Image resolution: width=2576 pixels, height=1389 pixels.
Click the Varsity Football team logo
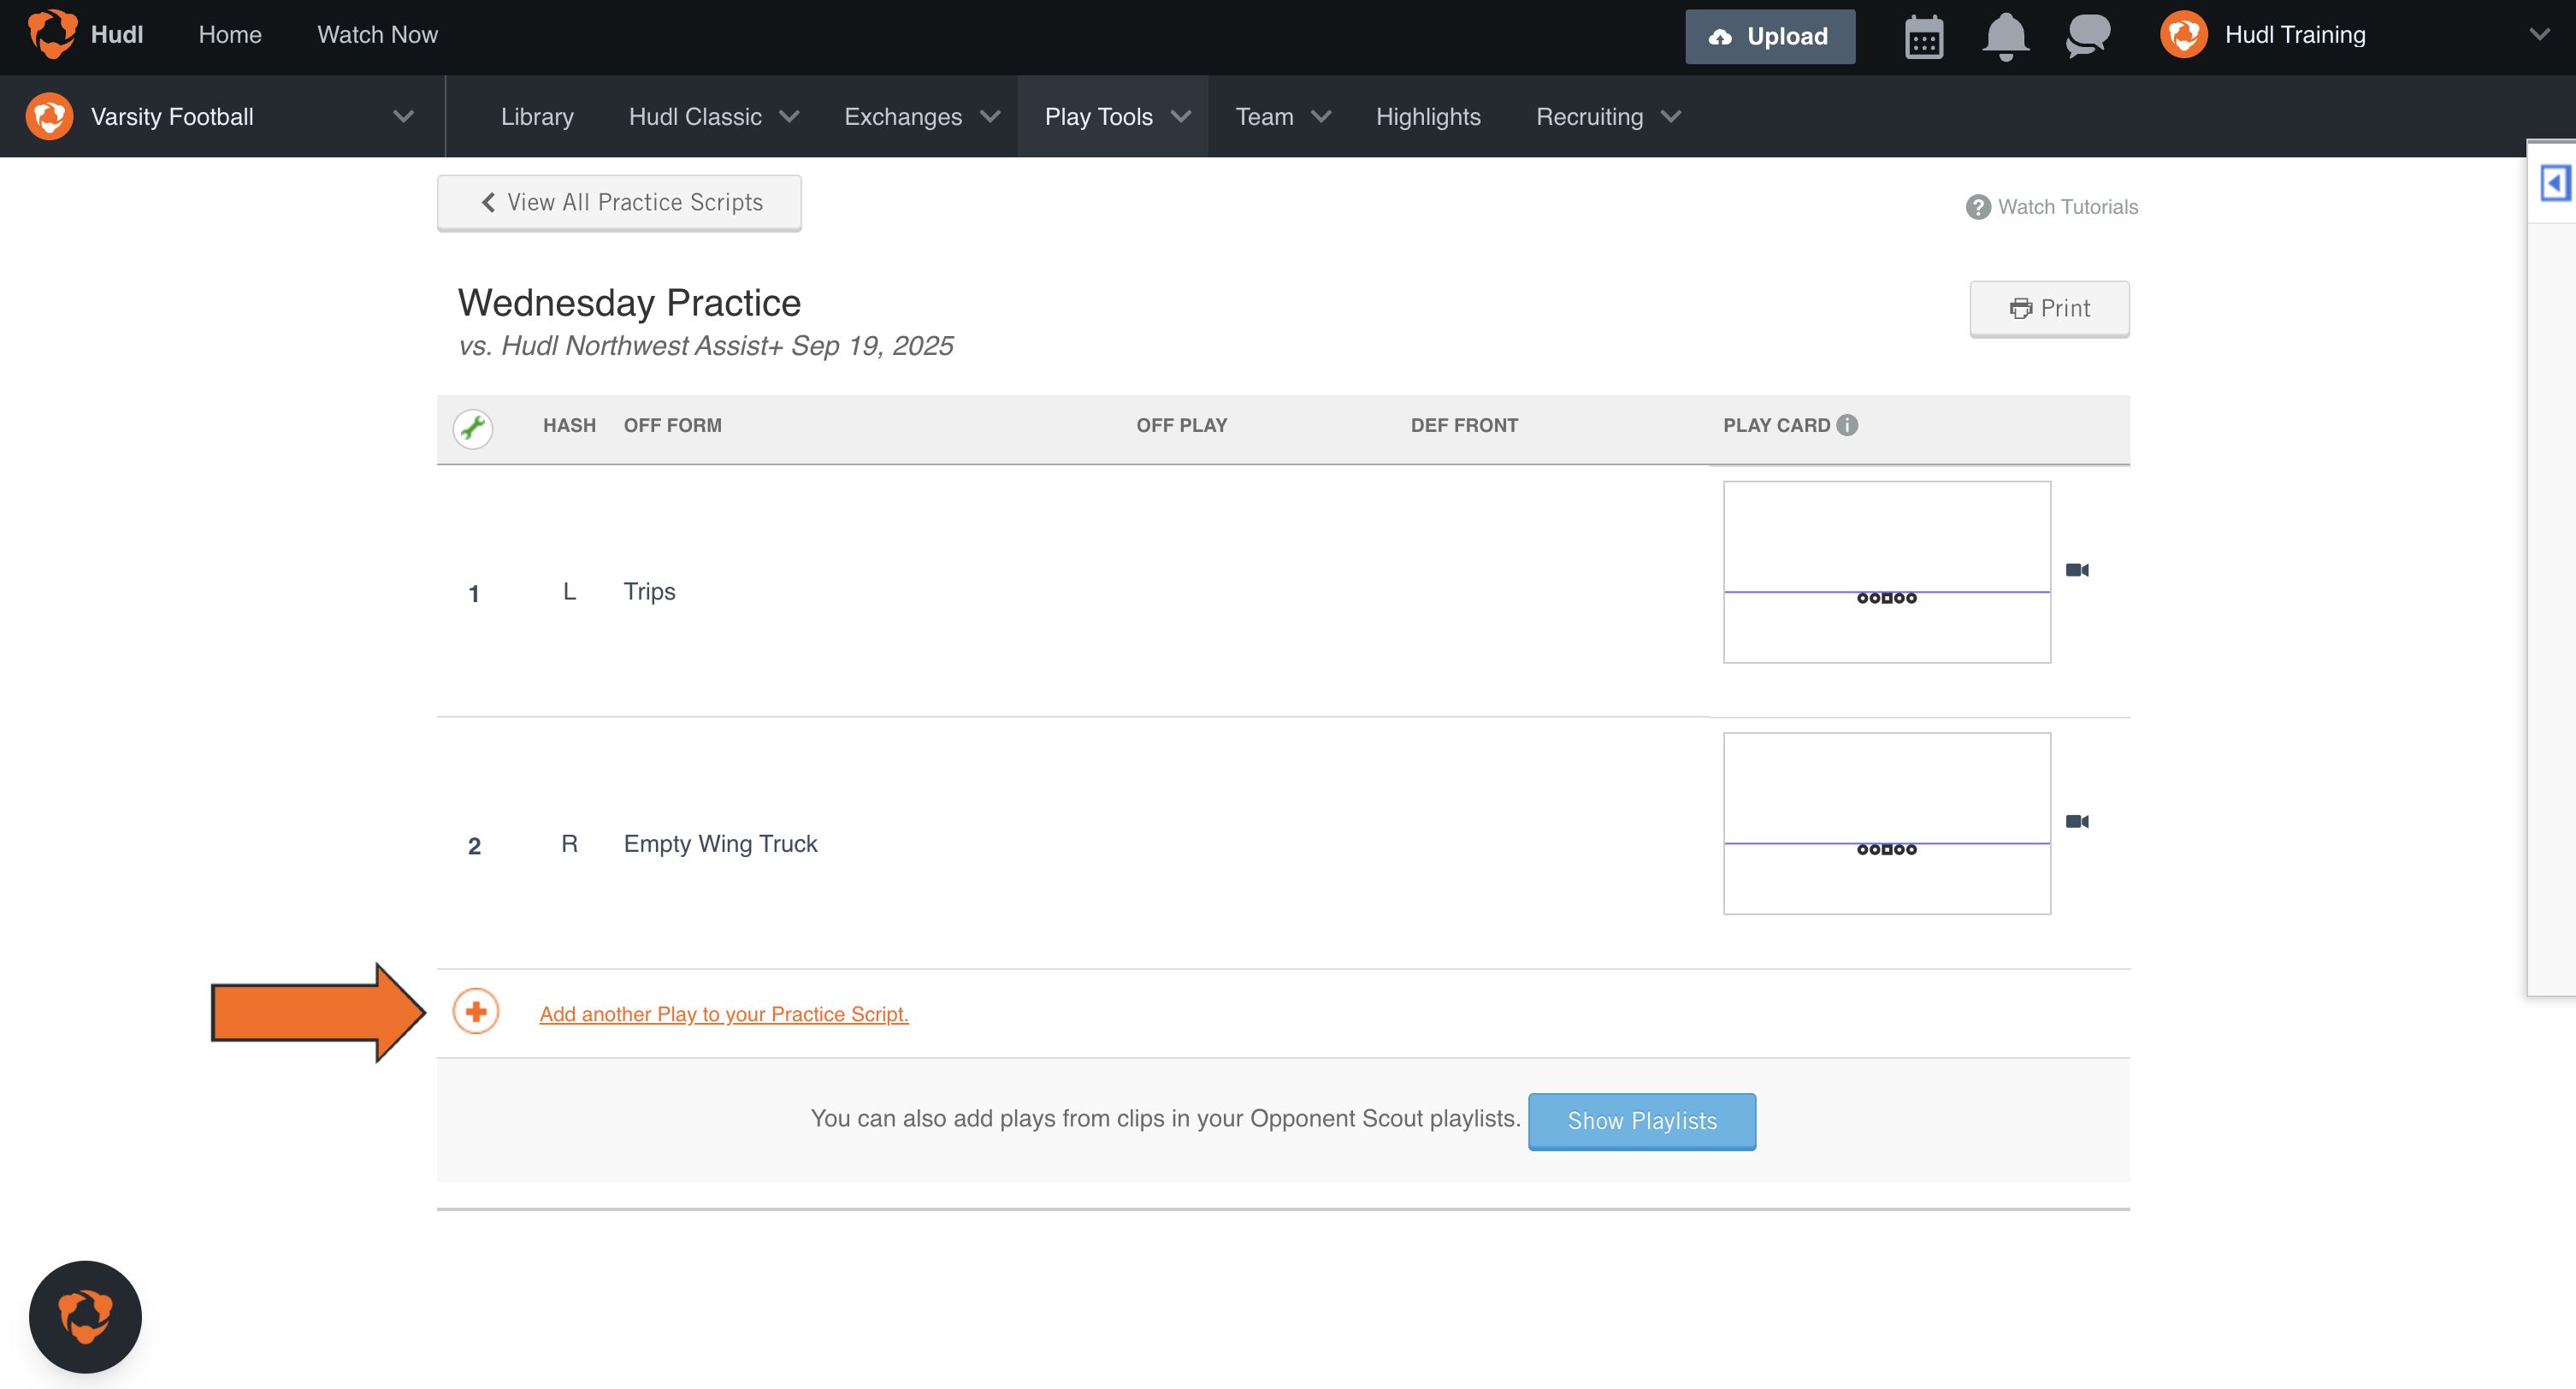(49, 116)
